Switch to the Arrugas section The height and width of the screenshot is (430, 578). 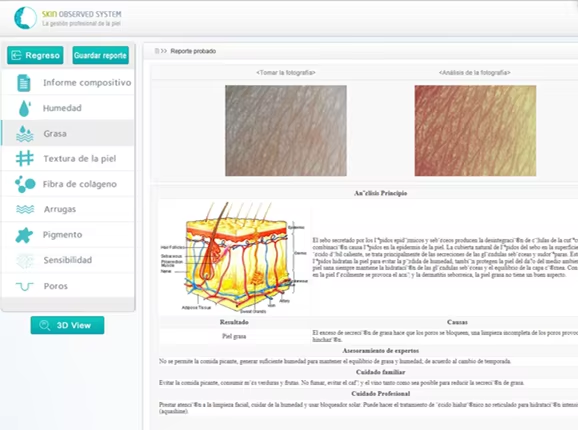[x=68, y=209]
